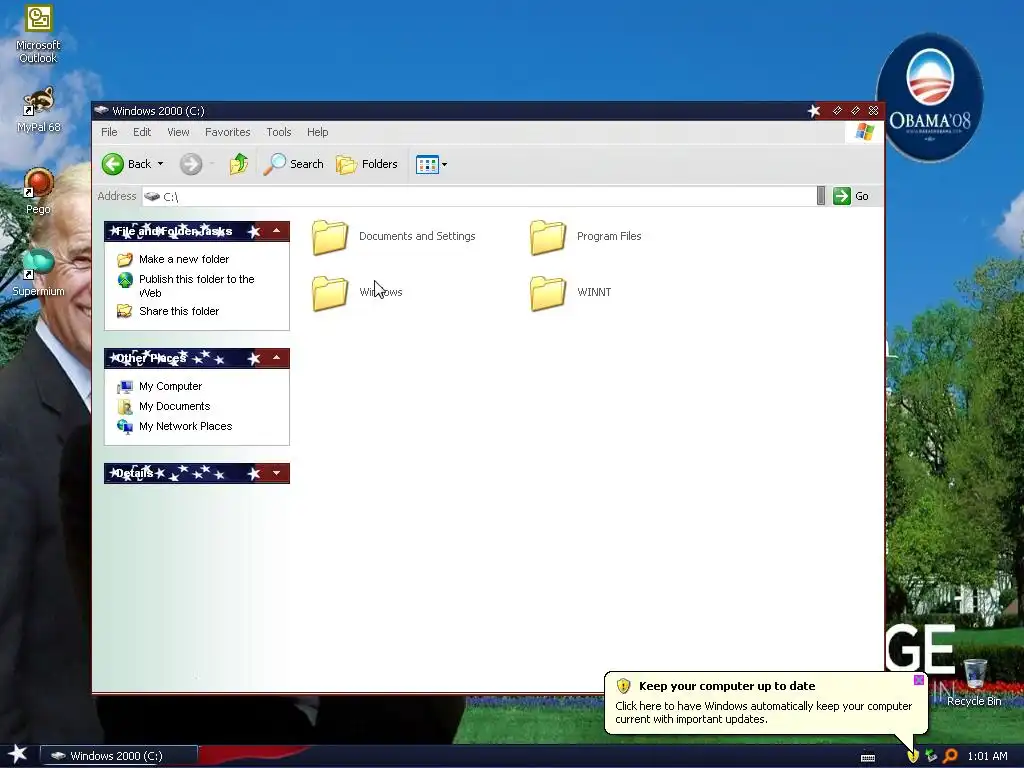This screenshot has height=768, width=1024.
Task: Open the Help menu
Action: tap(317, 132)
